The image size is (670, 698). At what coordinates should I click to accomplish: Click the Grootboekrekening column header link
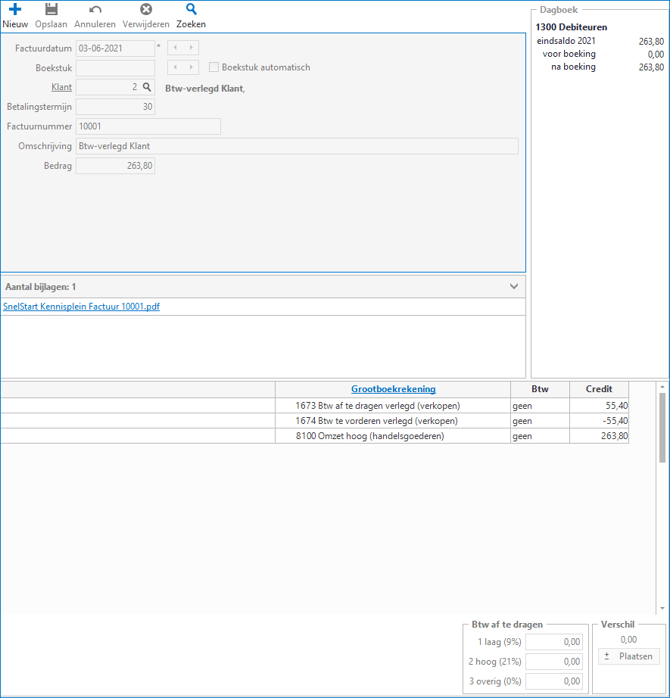coord(393,389)
